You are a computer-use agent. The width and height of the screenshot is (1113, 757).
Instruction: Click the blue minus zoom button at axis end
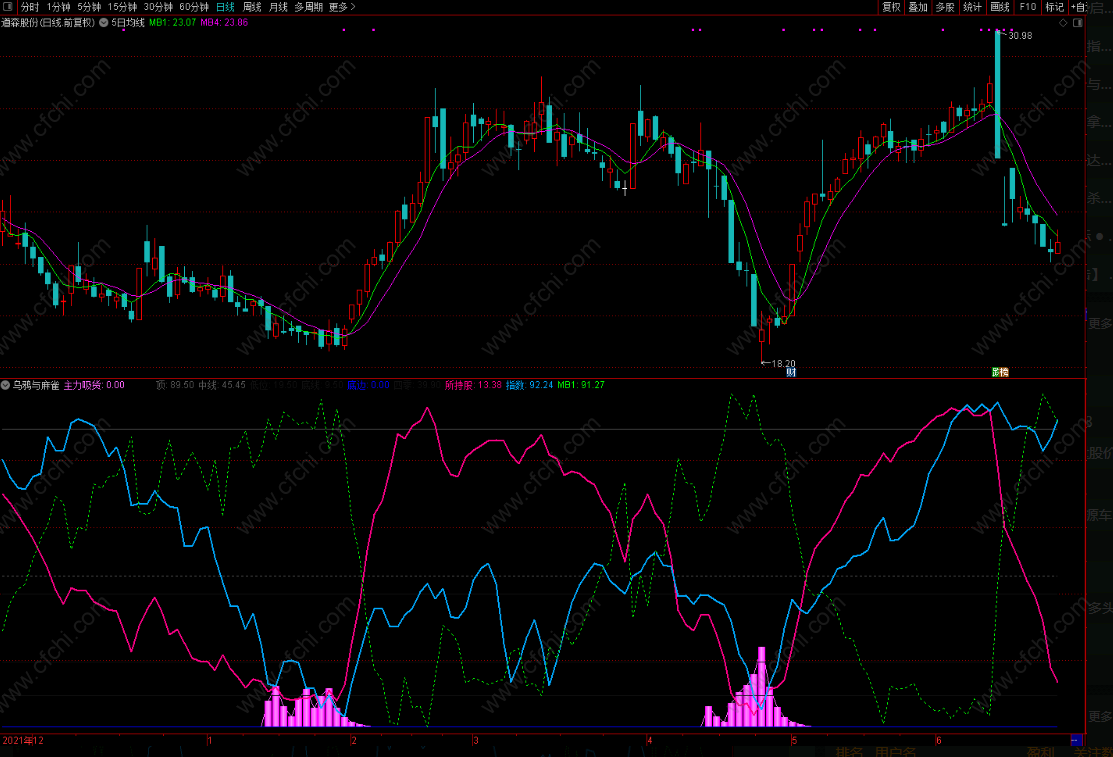coord(1075,740)
